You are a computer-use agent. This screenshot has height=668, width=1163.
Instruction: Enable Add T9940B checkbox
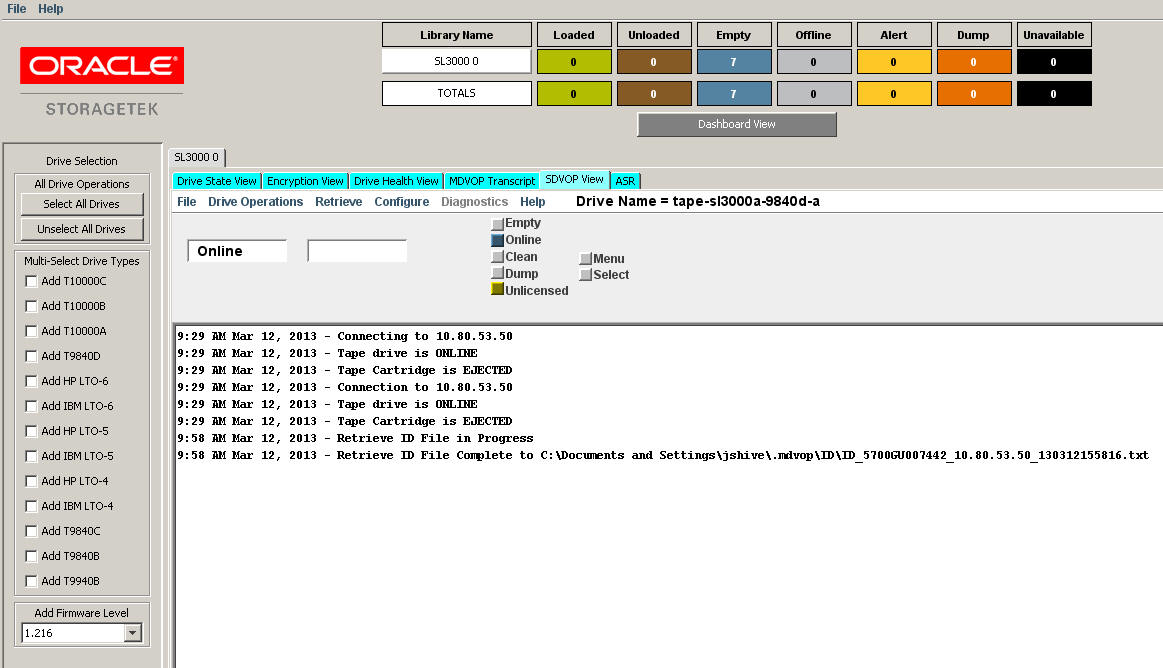click(x=31, y=581)
